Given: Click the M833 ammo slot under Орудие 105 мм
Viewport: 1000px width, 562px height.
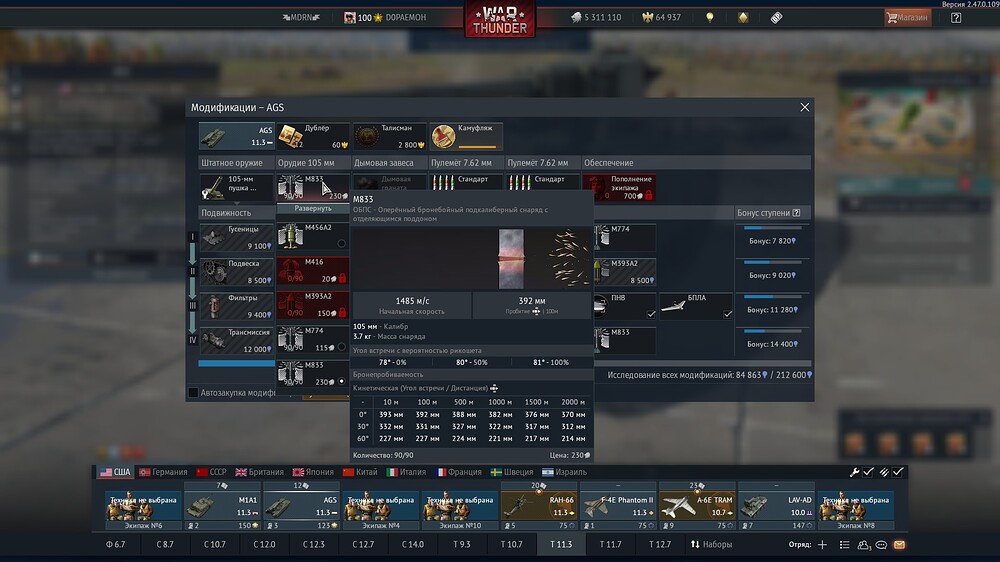Looking at the screenshot, I should click(312, 188).
